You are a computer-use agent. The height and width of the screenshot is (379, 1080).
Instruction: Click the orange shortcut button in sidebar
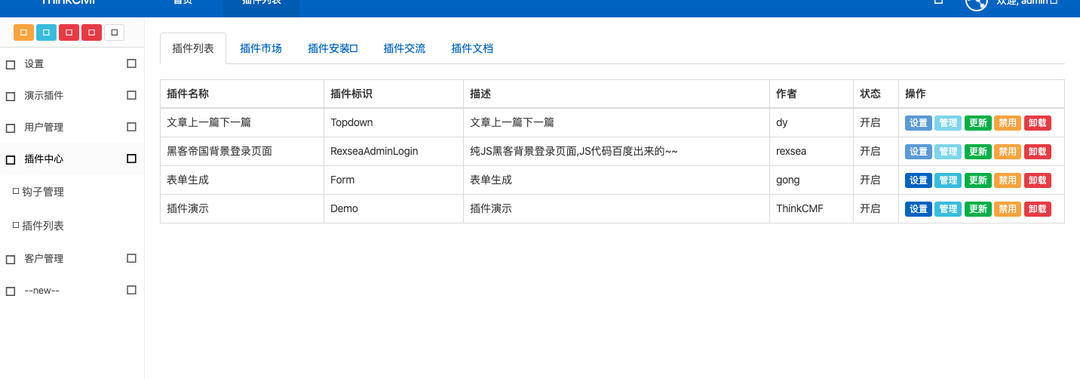23,32
